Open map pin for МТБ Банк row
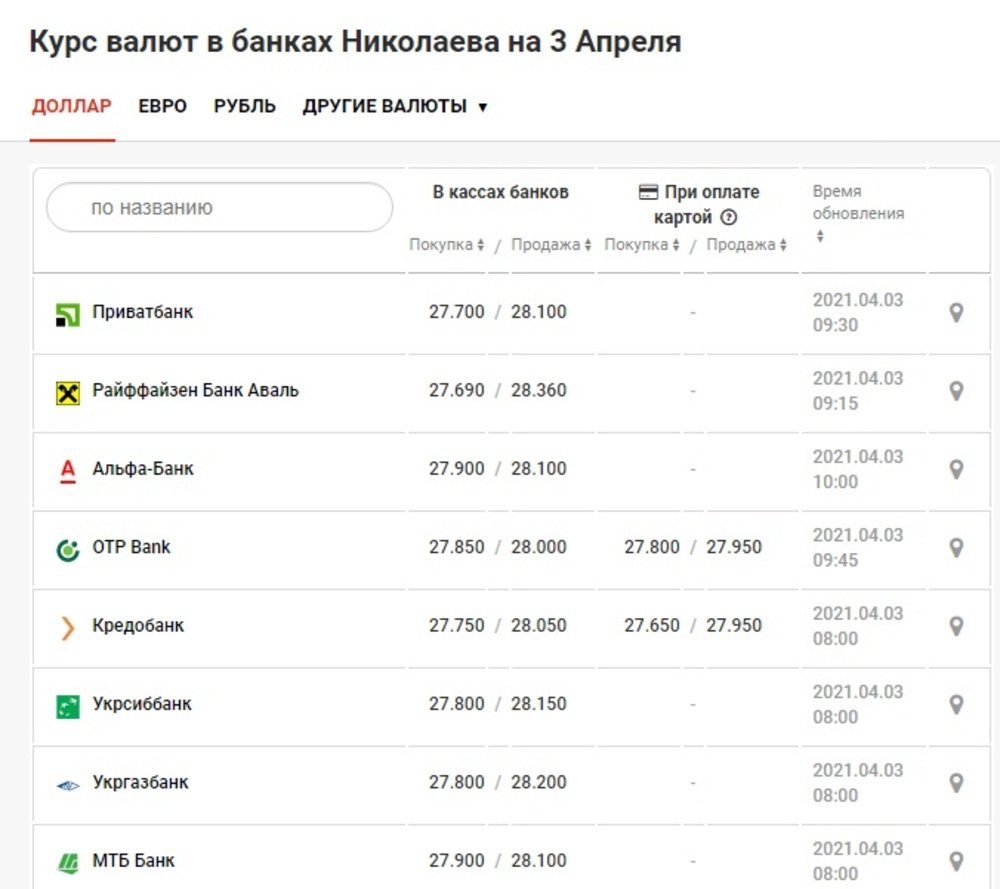 [956, 862]
